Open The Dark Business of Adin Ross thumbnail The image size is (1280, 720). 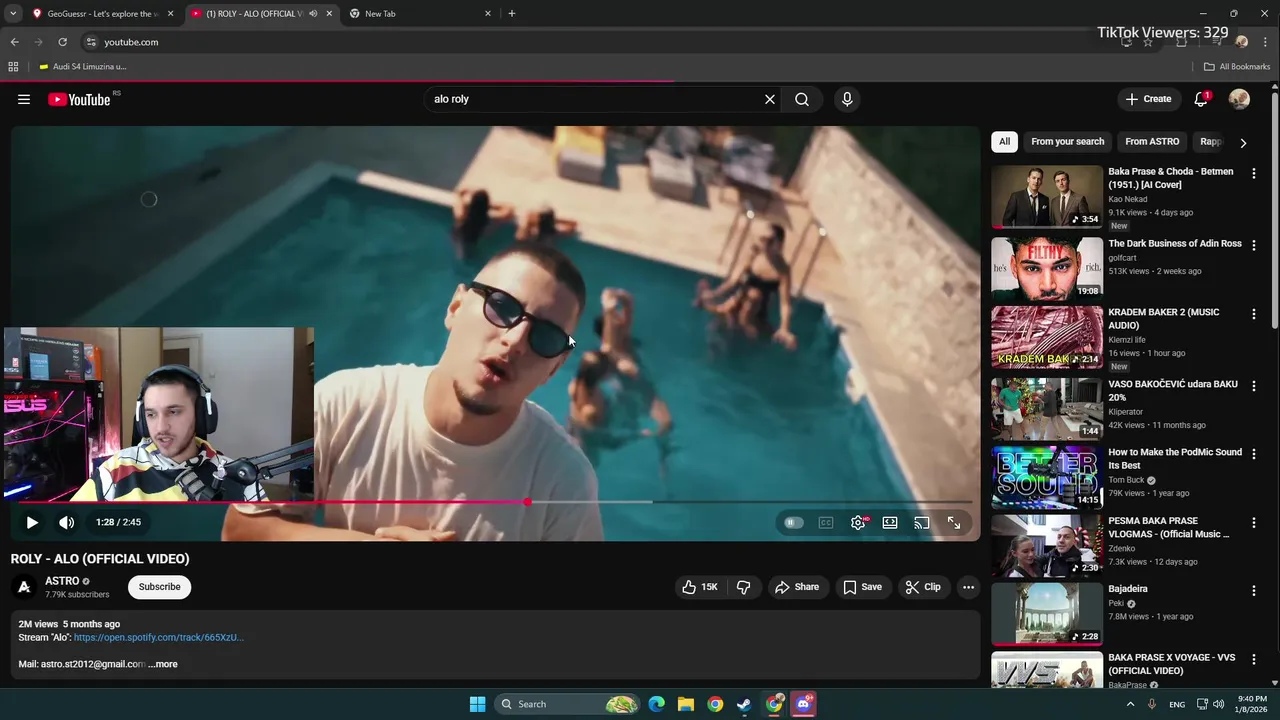1047,268
